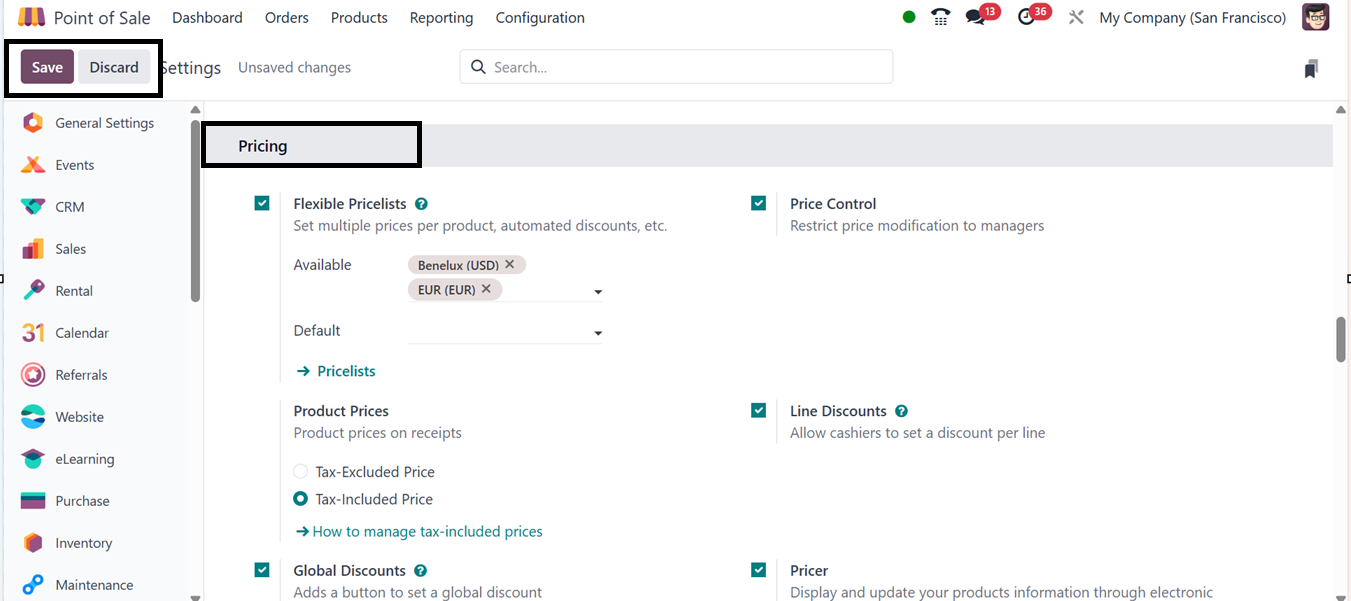Click the Save button
Screen dimensions: 1351x601
[x=47, y=67]
